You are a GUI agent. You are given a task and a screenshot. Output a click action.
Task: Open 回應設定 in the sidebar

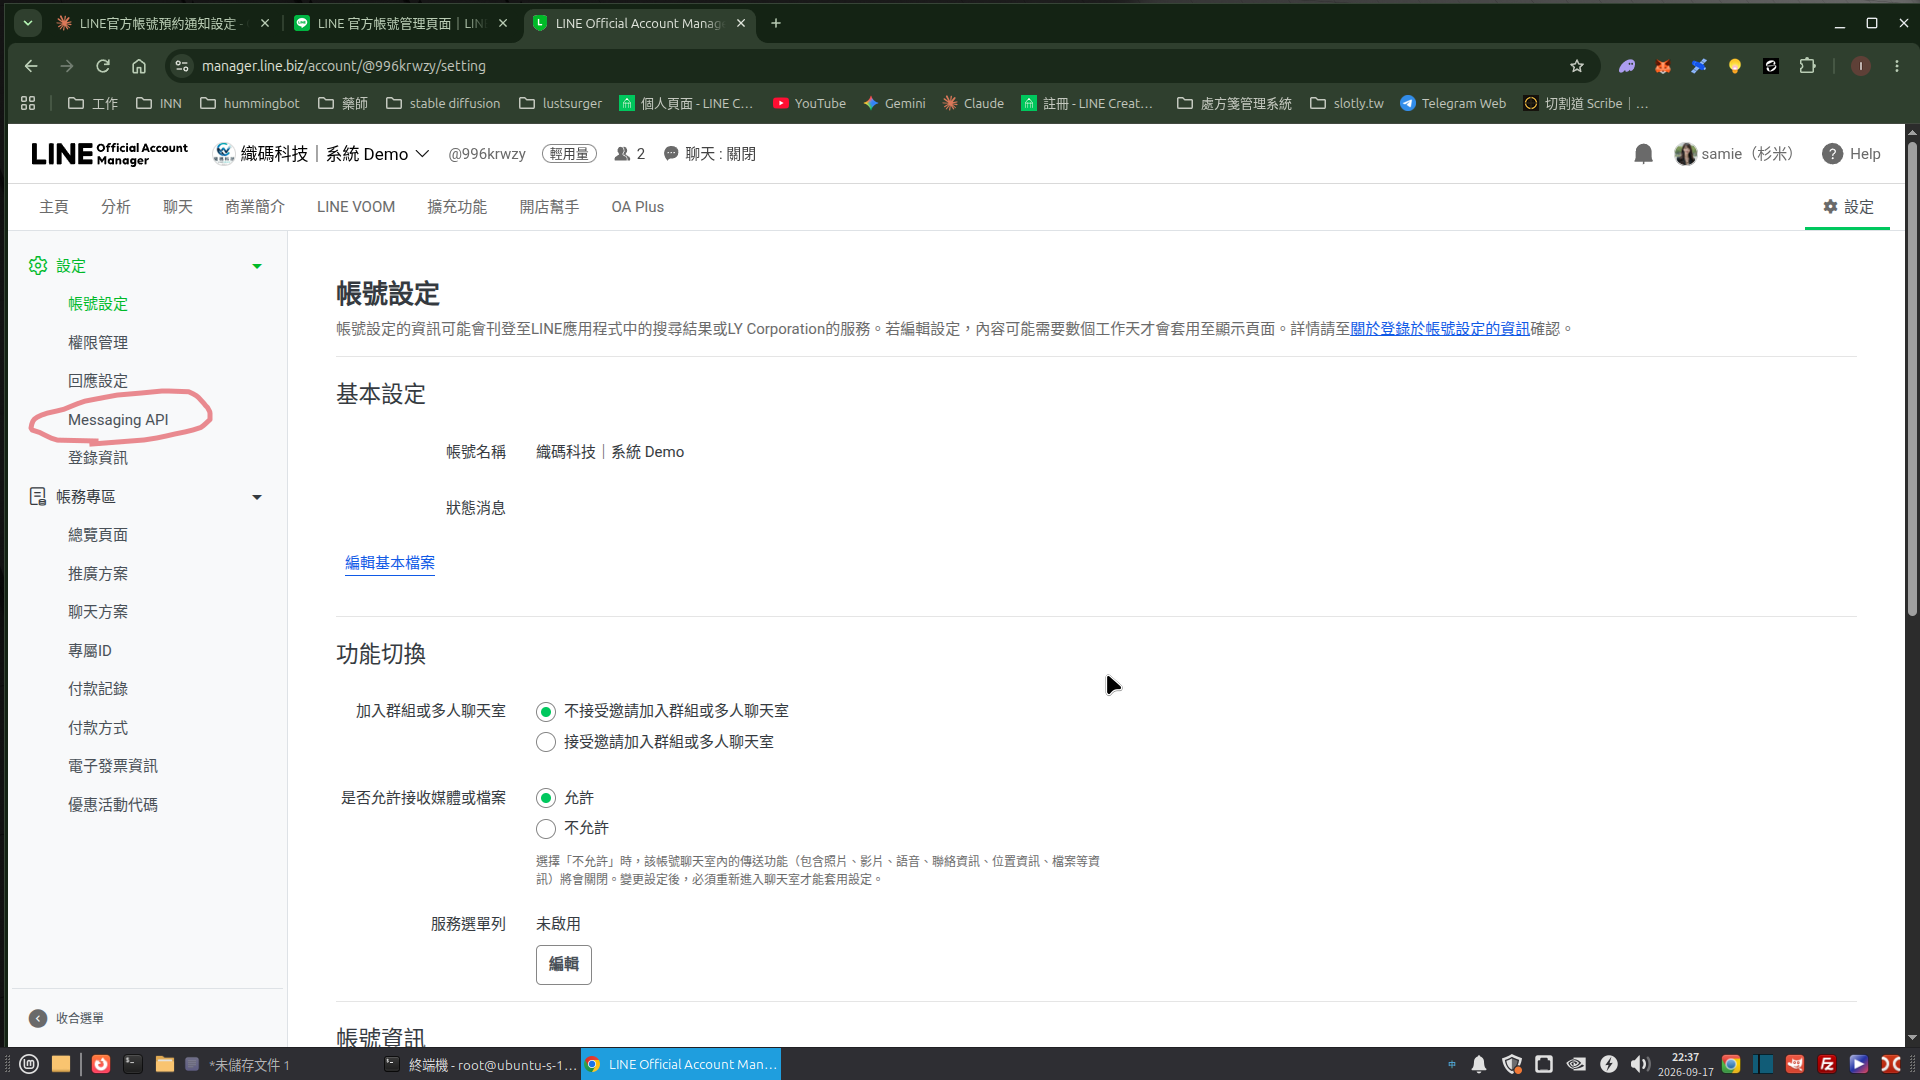coord(98,381)
